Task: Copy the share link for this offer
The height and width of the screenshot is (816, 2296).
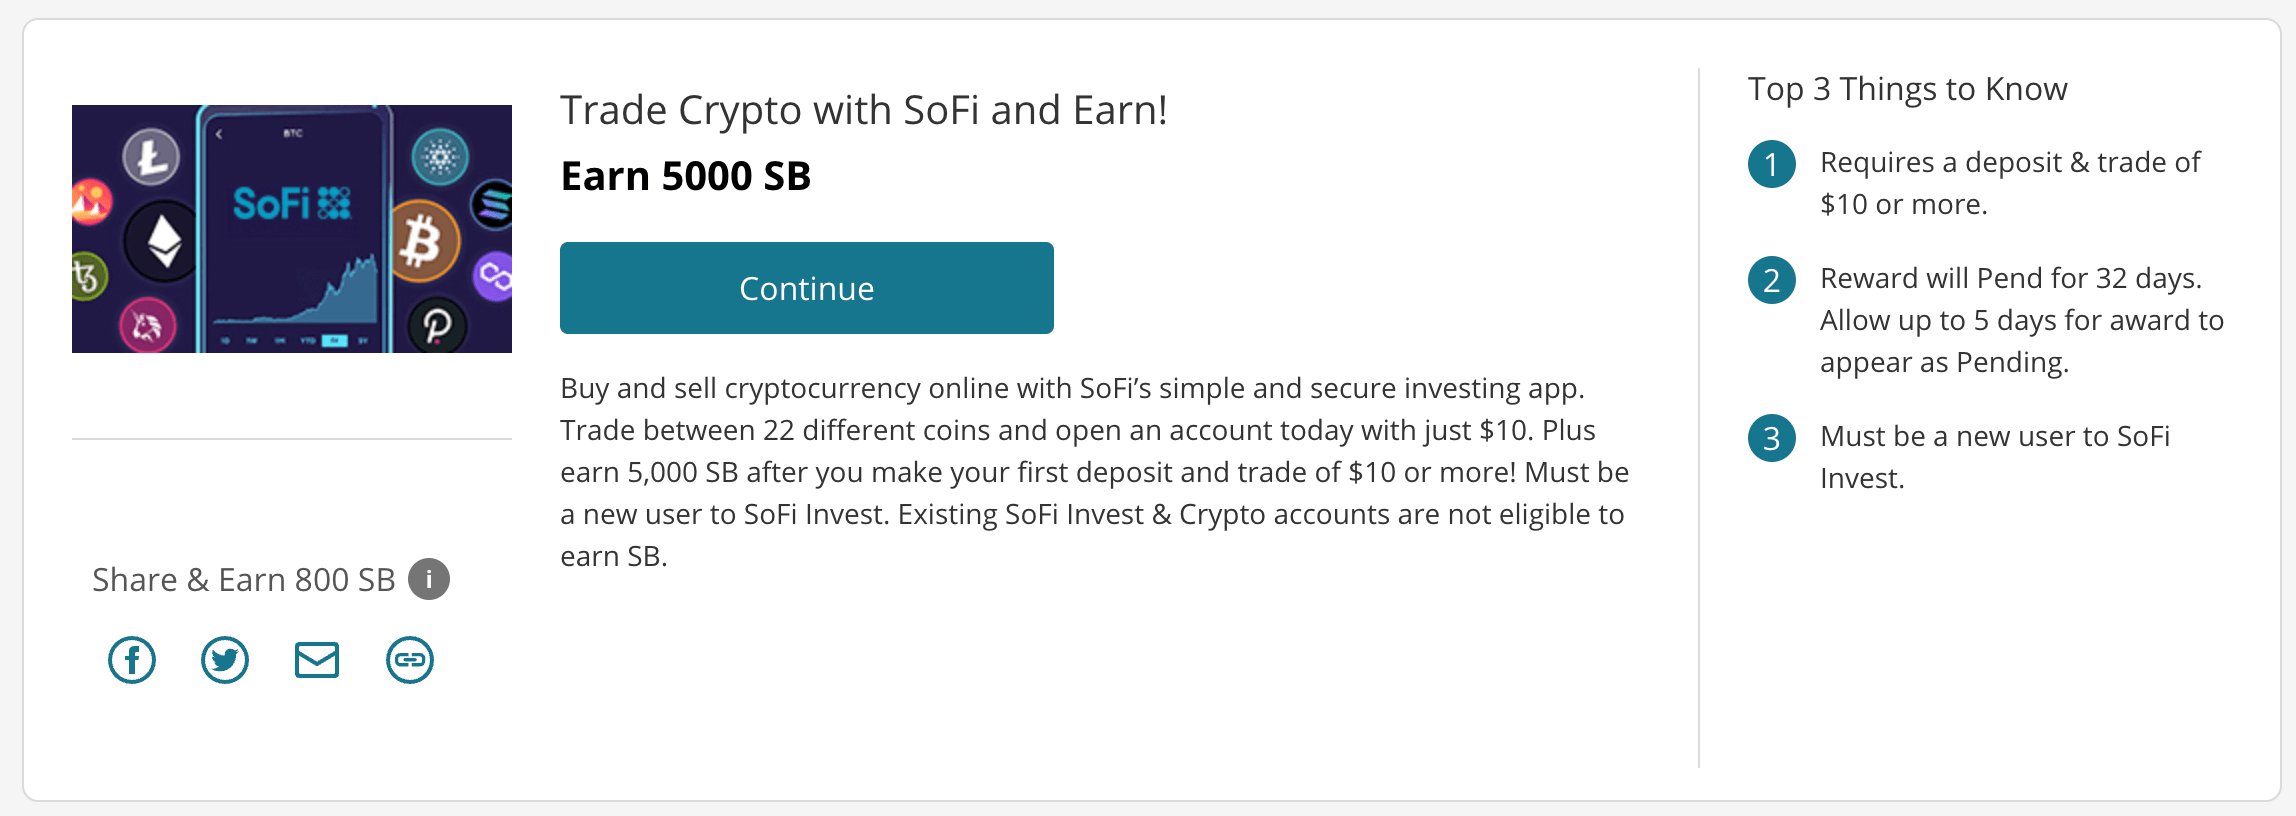Action: click(x=409, y=659)
